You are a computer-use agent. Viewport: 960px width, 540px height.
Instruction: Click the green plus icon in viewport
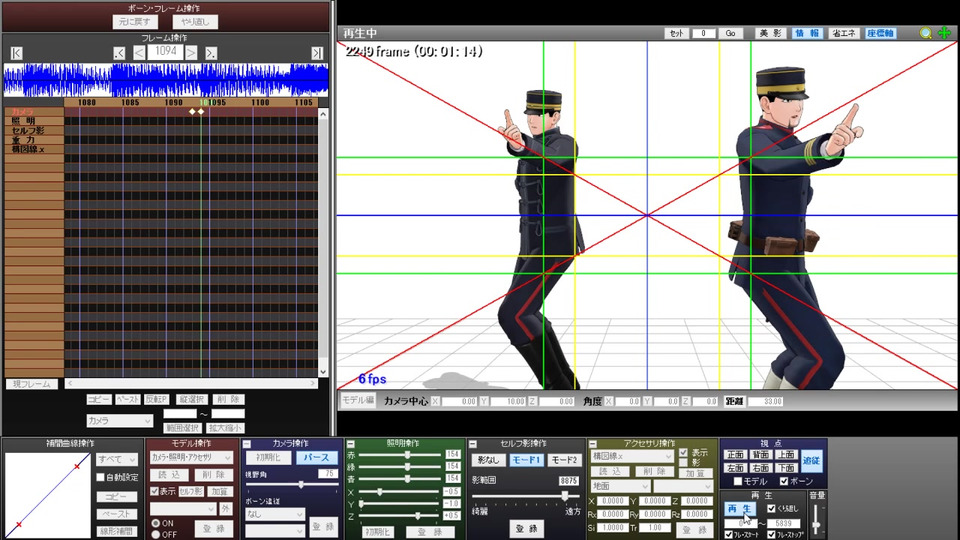pos(943,33)
